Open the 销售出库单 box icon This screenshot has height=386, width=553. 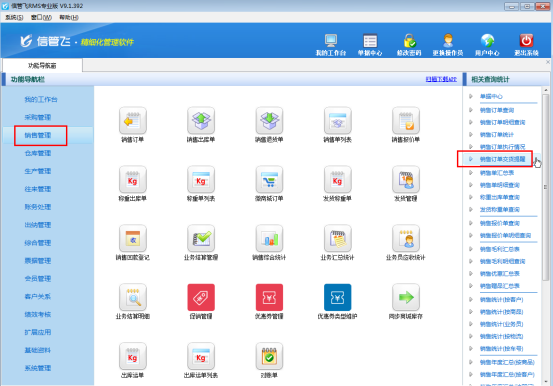tap(201, 121)
